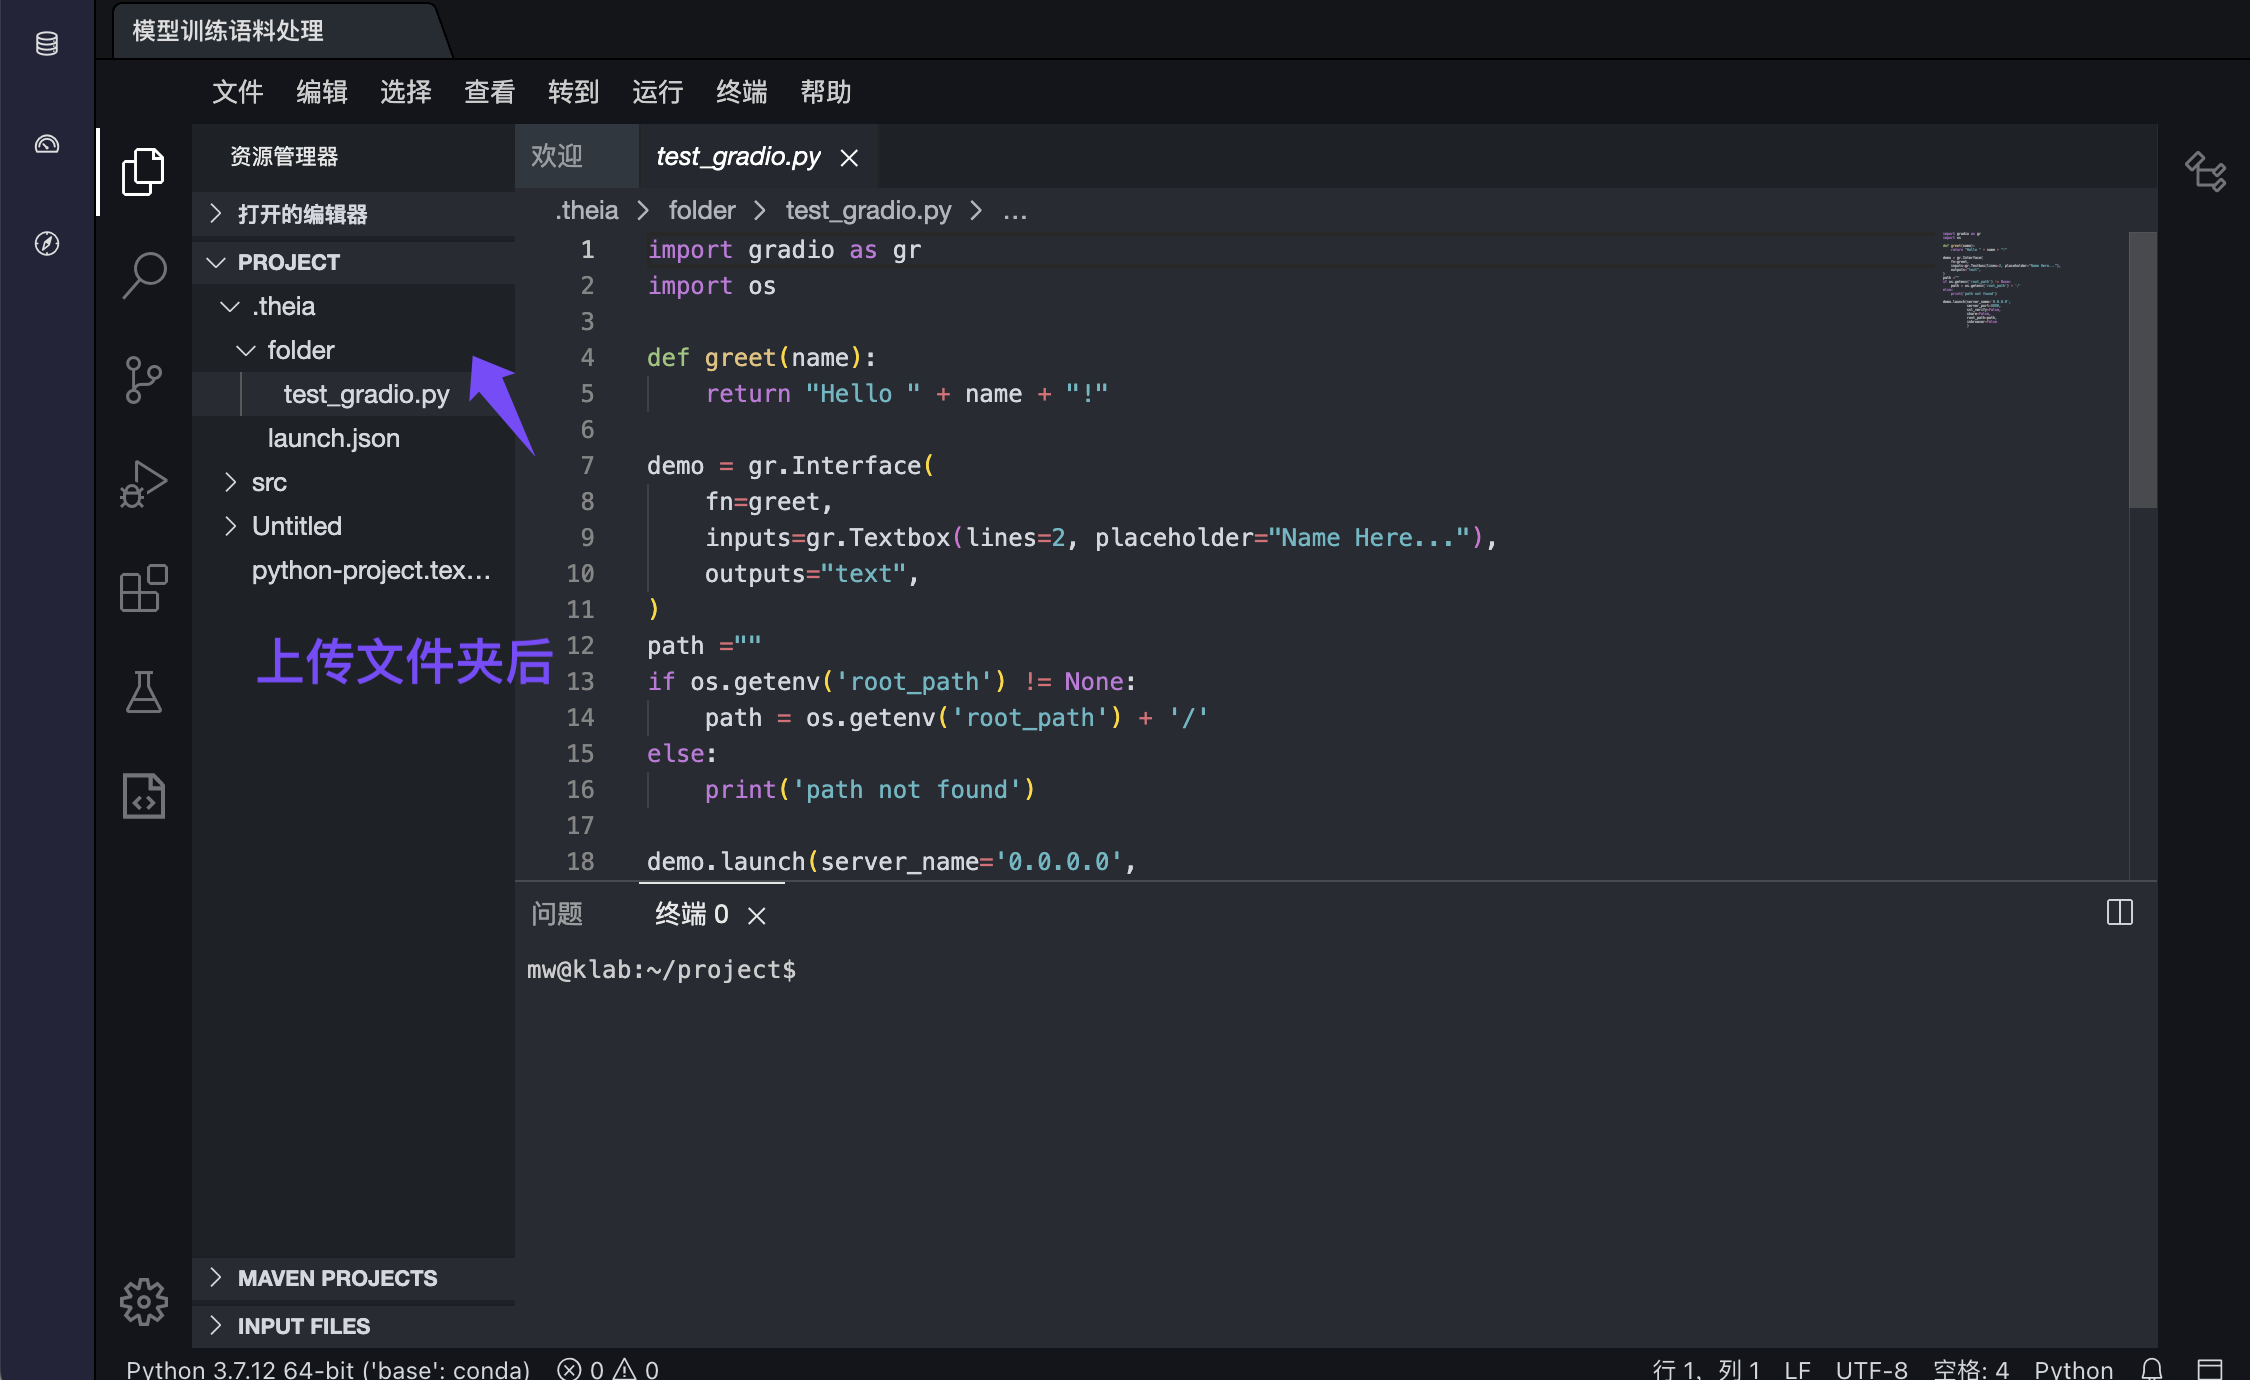The image size is (2250, 1380).
Task: Open the Extensions view icon
Action: (x=144, y=588)
